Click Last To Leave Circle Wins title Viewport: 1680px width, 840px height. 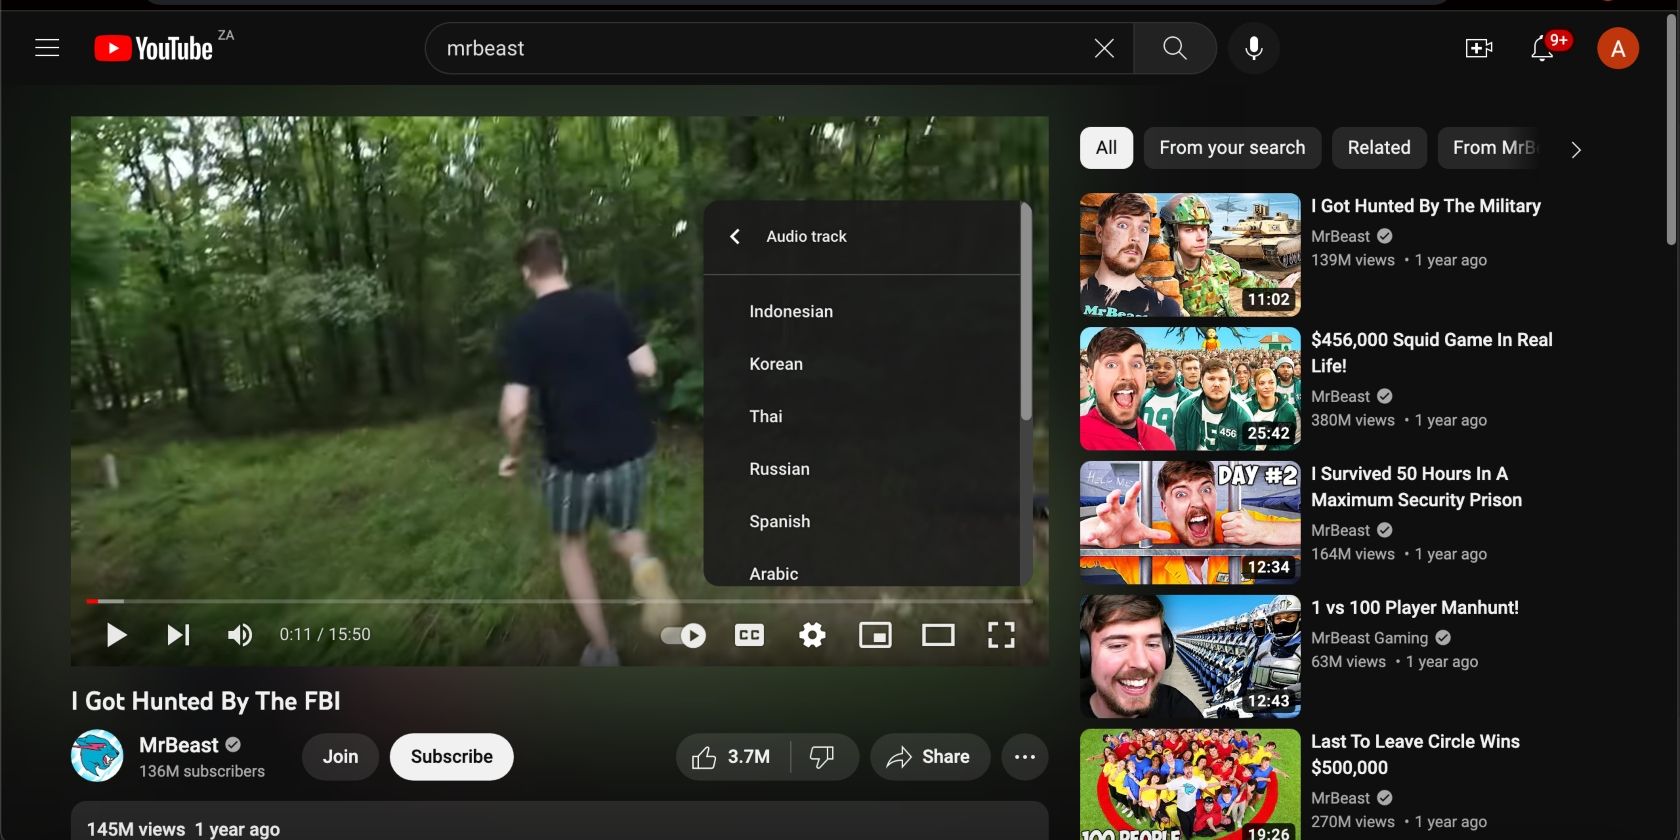(x=1415, y=755)
